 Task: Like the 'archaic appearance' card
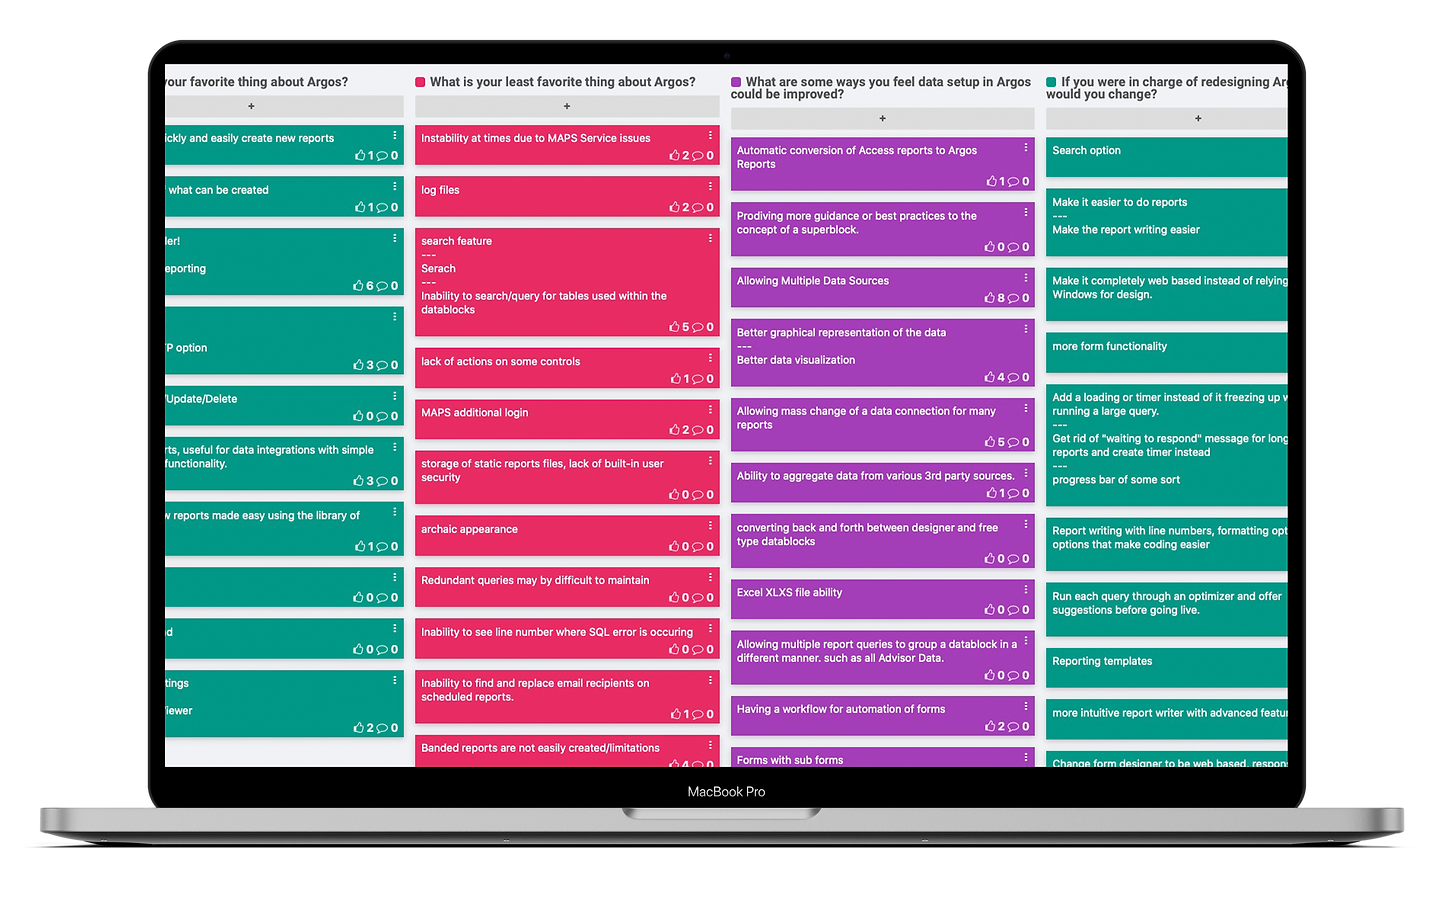[x=675, y=547]
